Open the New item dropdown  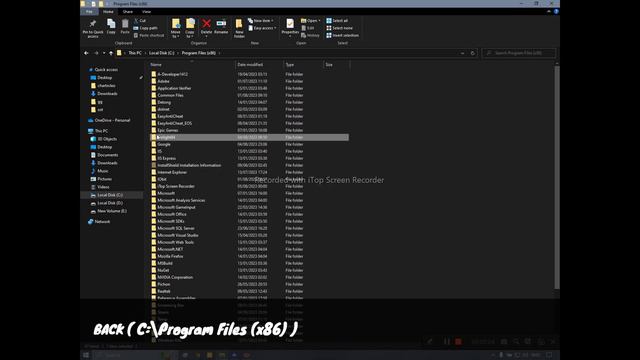click(261, 20)
